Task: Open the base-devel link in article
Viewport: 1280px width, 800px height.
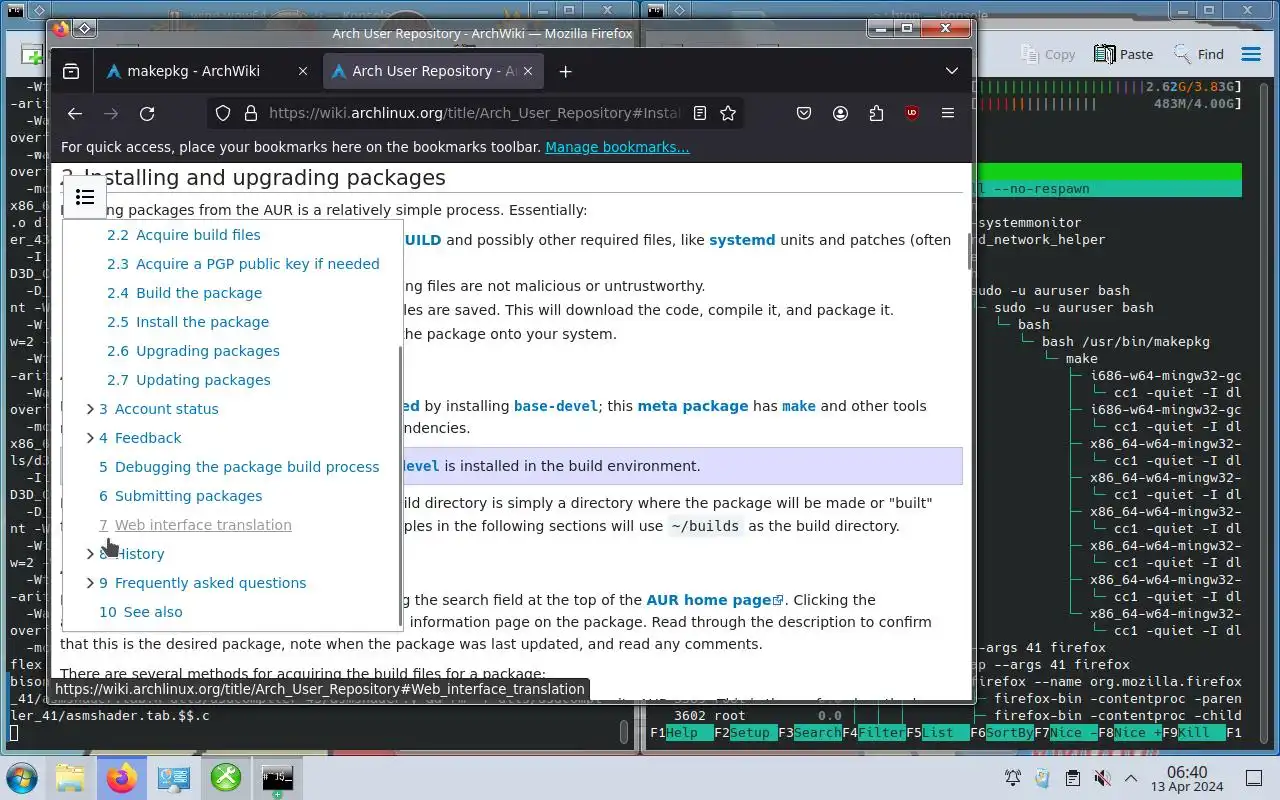Action: coord(556,406)
